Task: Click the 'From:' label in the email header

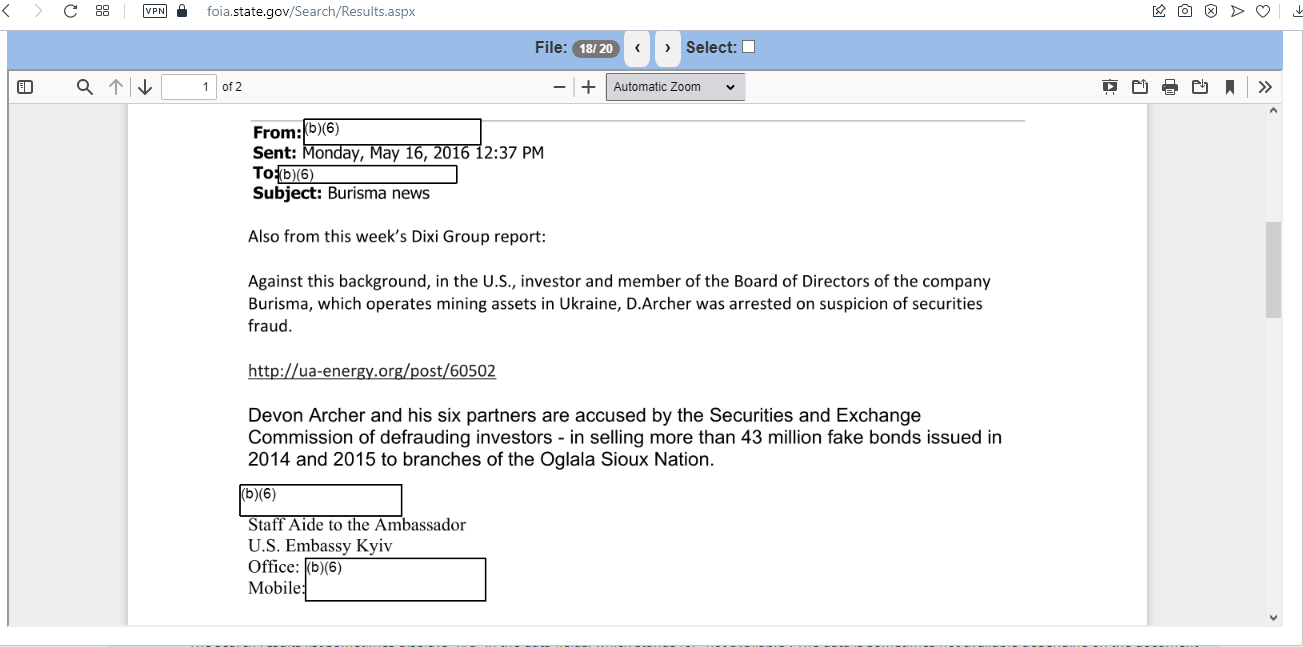Action: coord(277,133)
